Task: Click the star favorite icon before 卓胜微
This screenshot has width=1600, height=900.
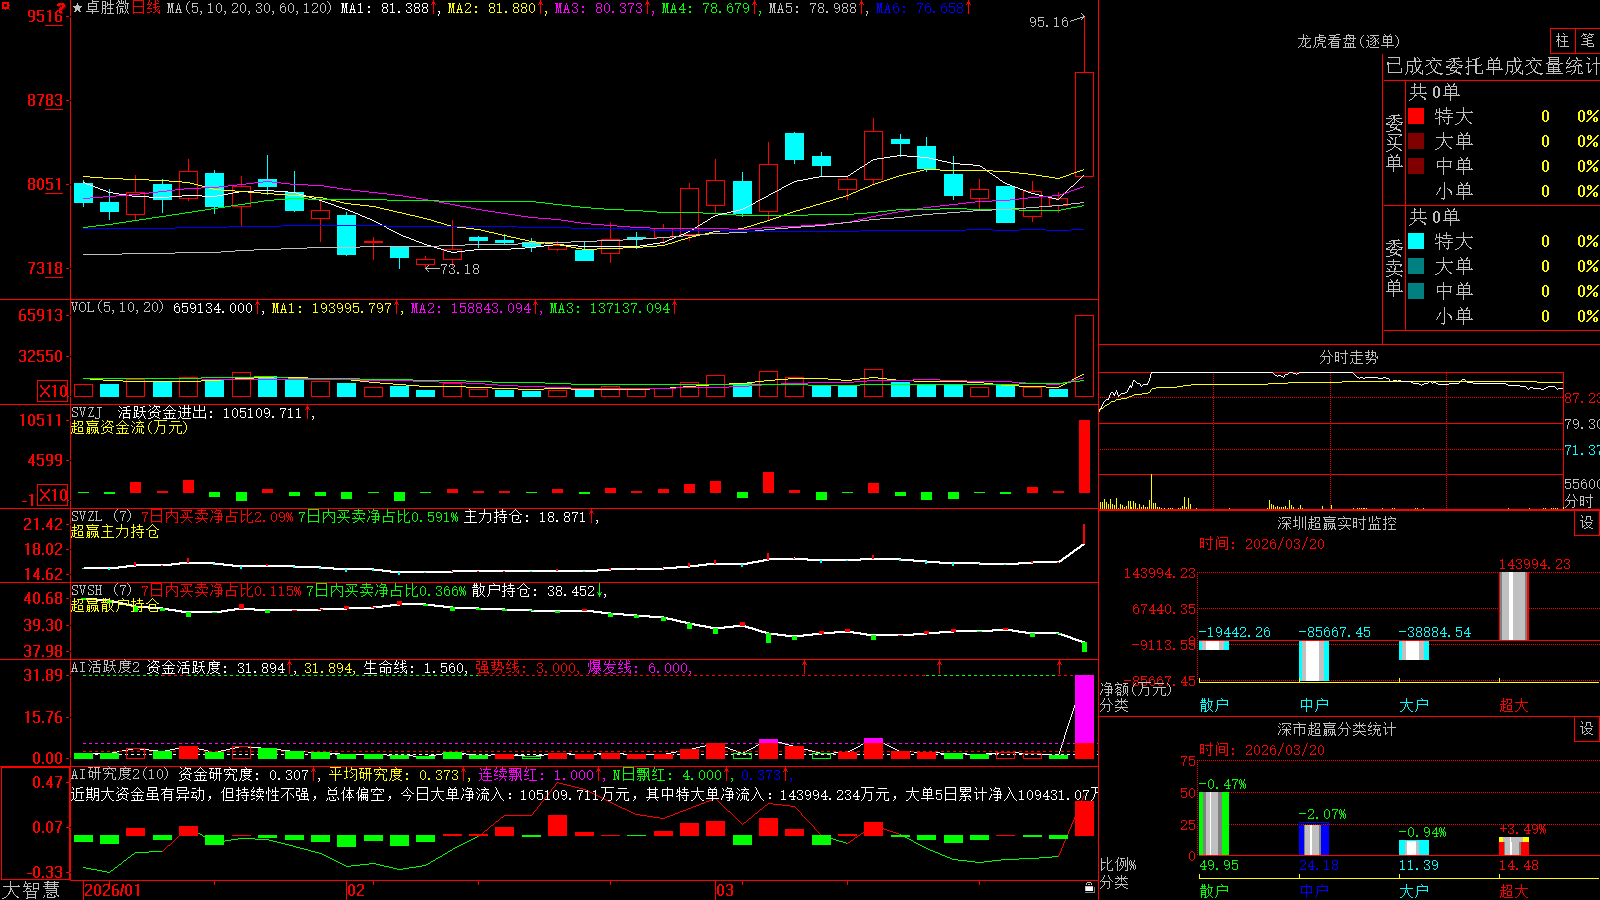Action: coord(78,8)
